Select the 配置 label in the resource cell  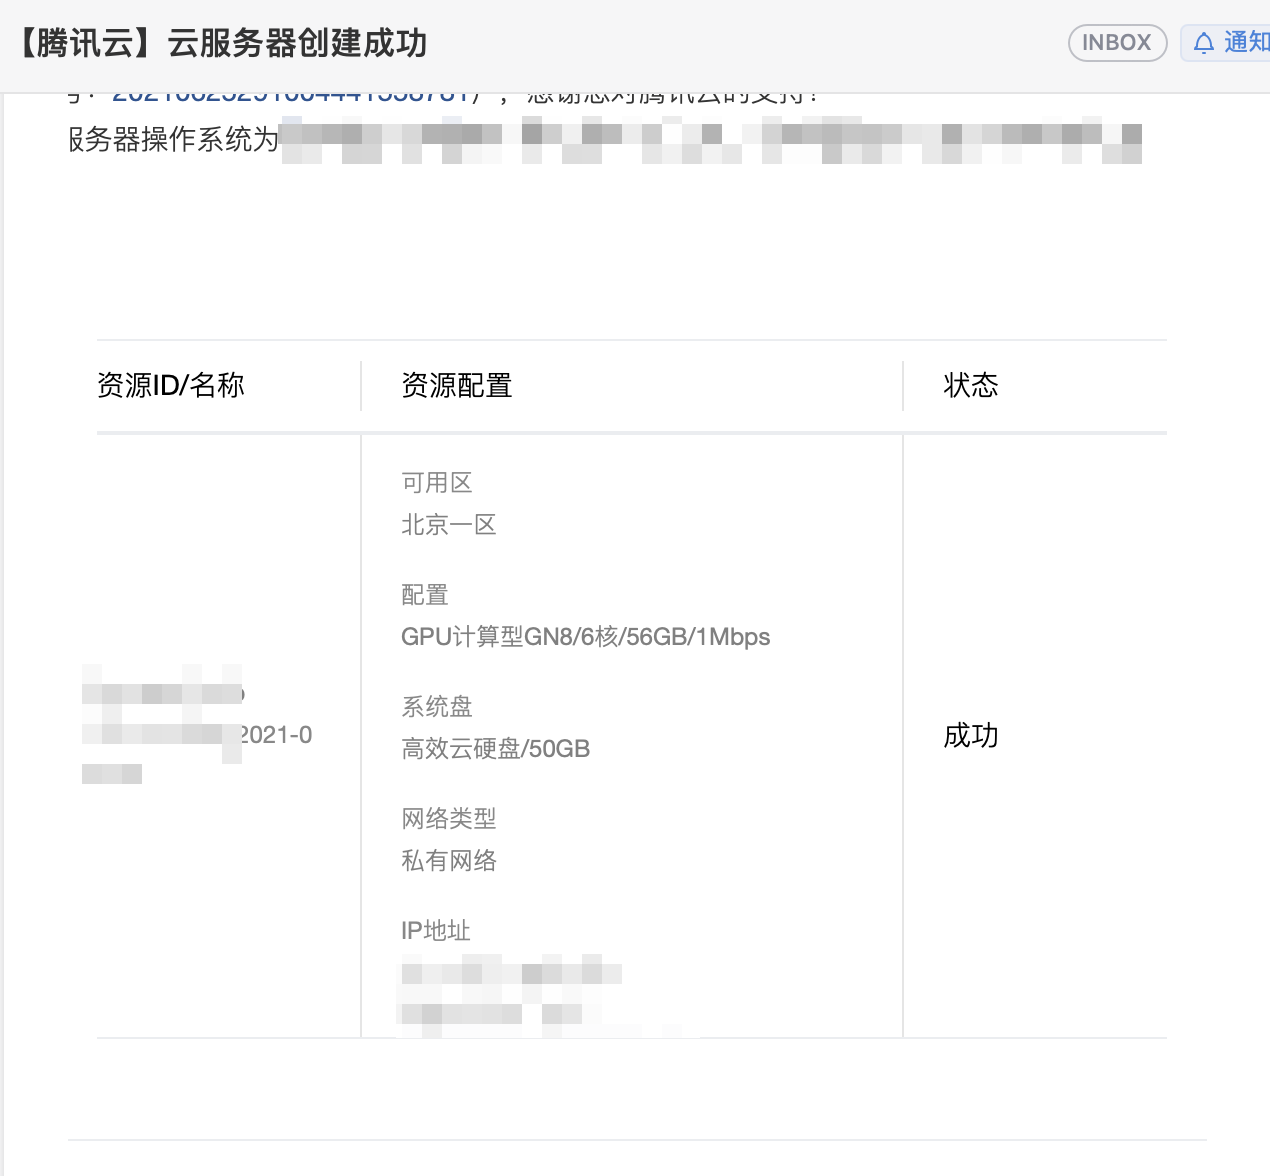tap(425, 595)
